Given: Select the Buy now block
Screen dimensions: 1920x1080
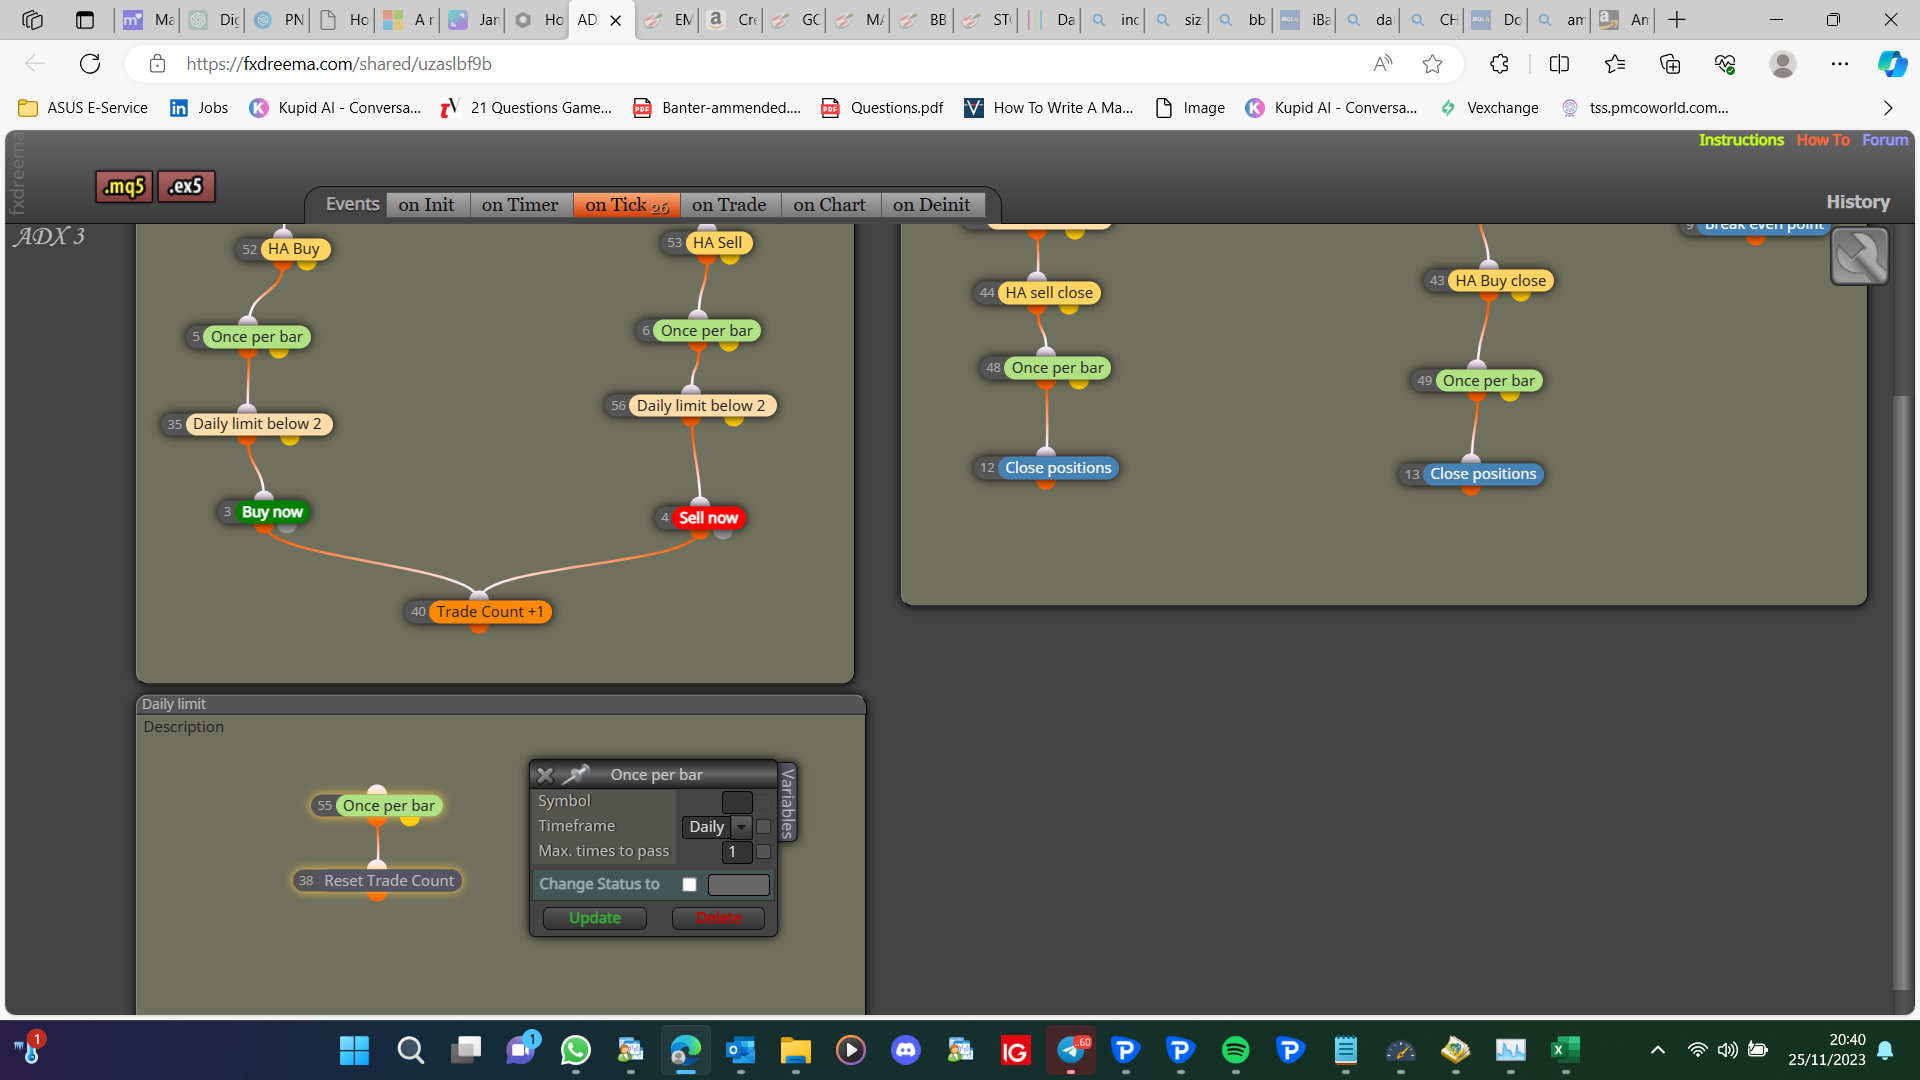Looking at the screenshot, I should pyautogui.click(x=272, y=512).
